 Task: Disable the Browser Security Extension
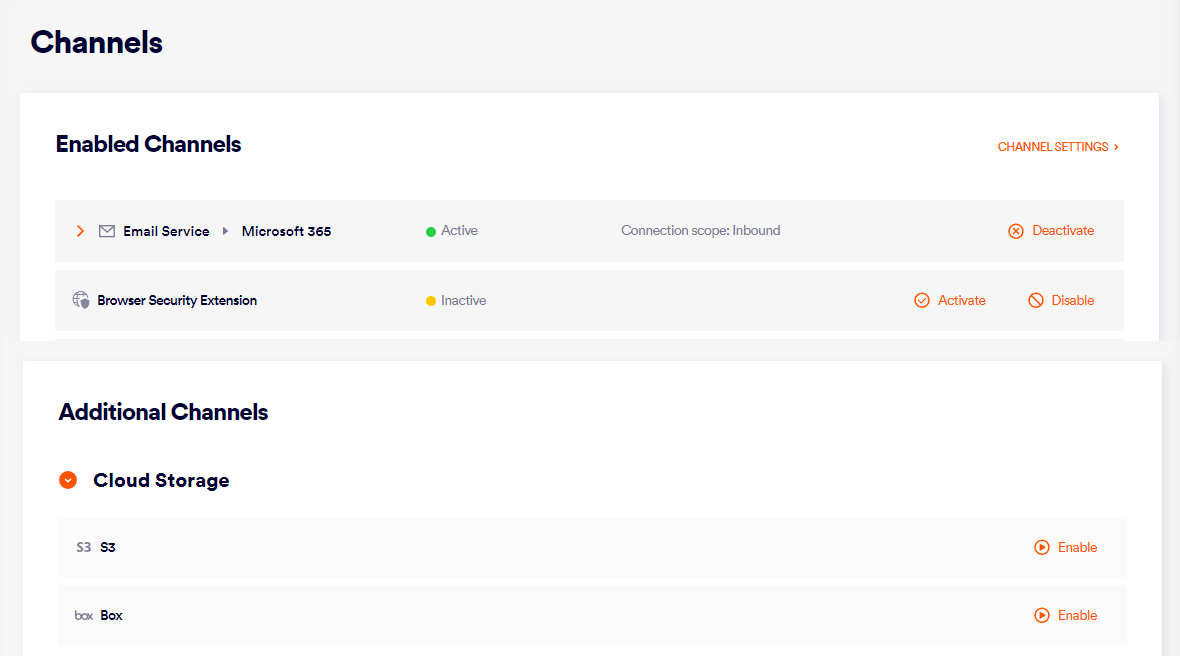tap(1061, 300)
